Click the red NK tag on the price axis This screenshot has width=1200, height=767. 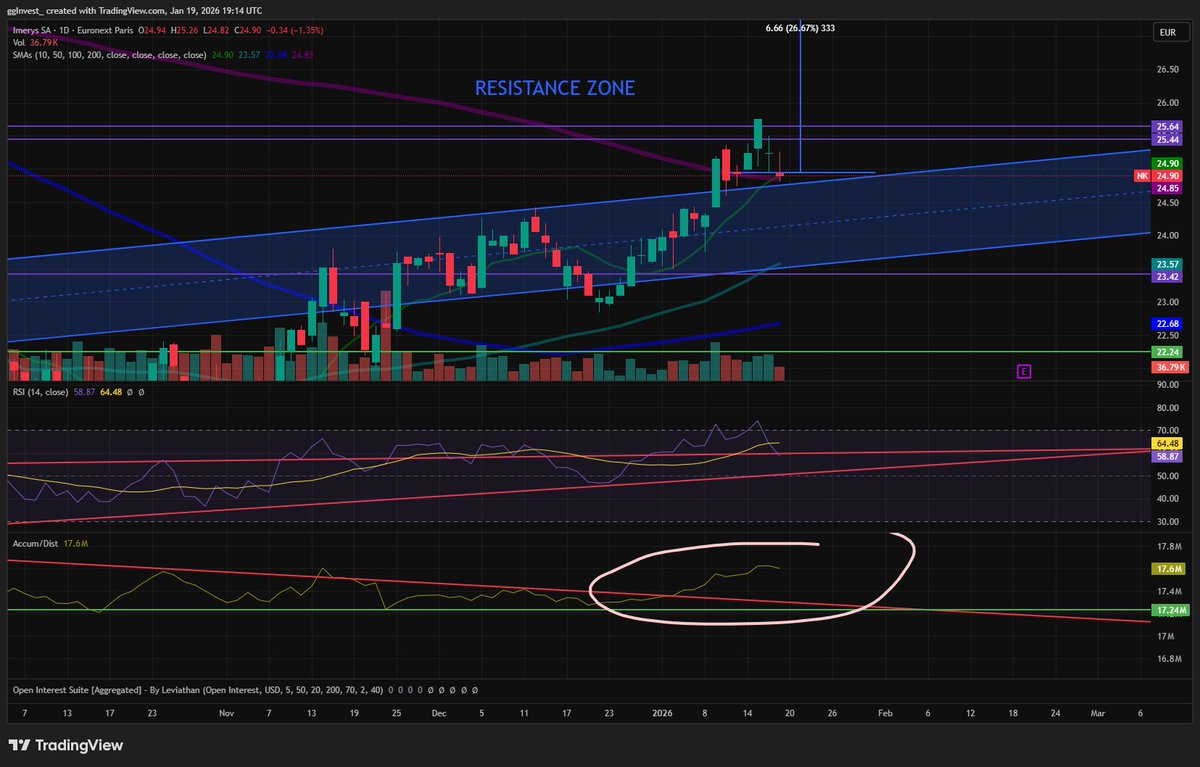[x=1142, y=176]
